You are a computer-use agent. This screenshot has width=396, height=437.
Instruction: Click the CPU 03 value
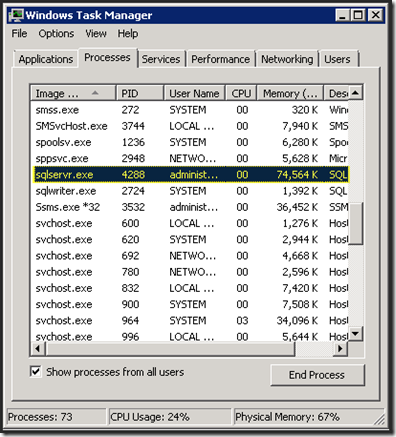(x=242, y=321)
